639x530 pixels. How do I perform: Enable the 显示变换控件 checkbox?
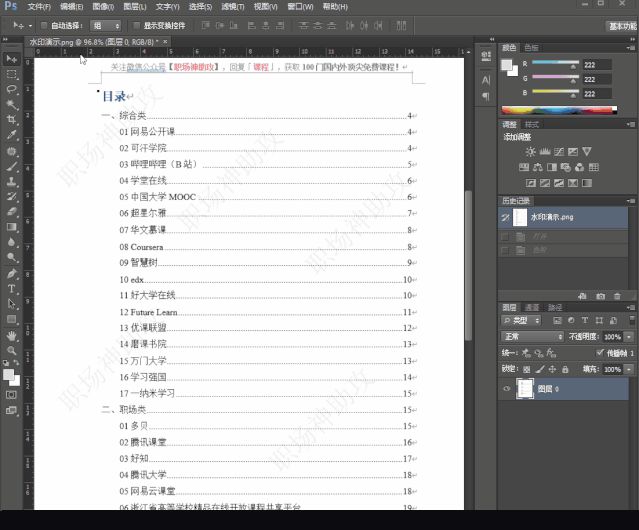point(137,26)
